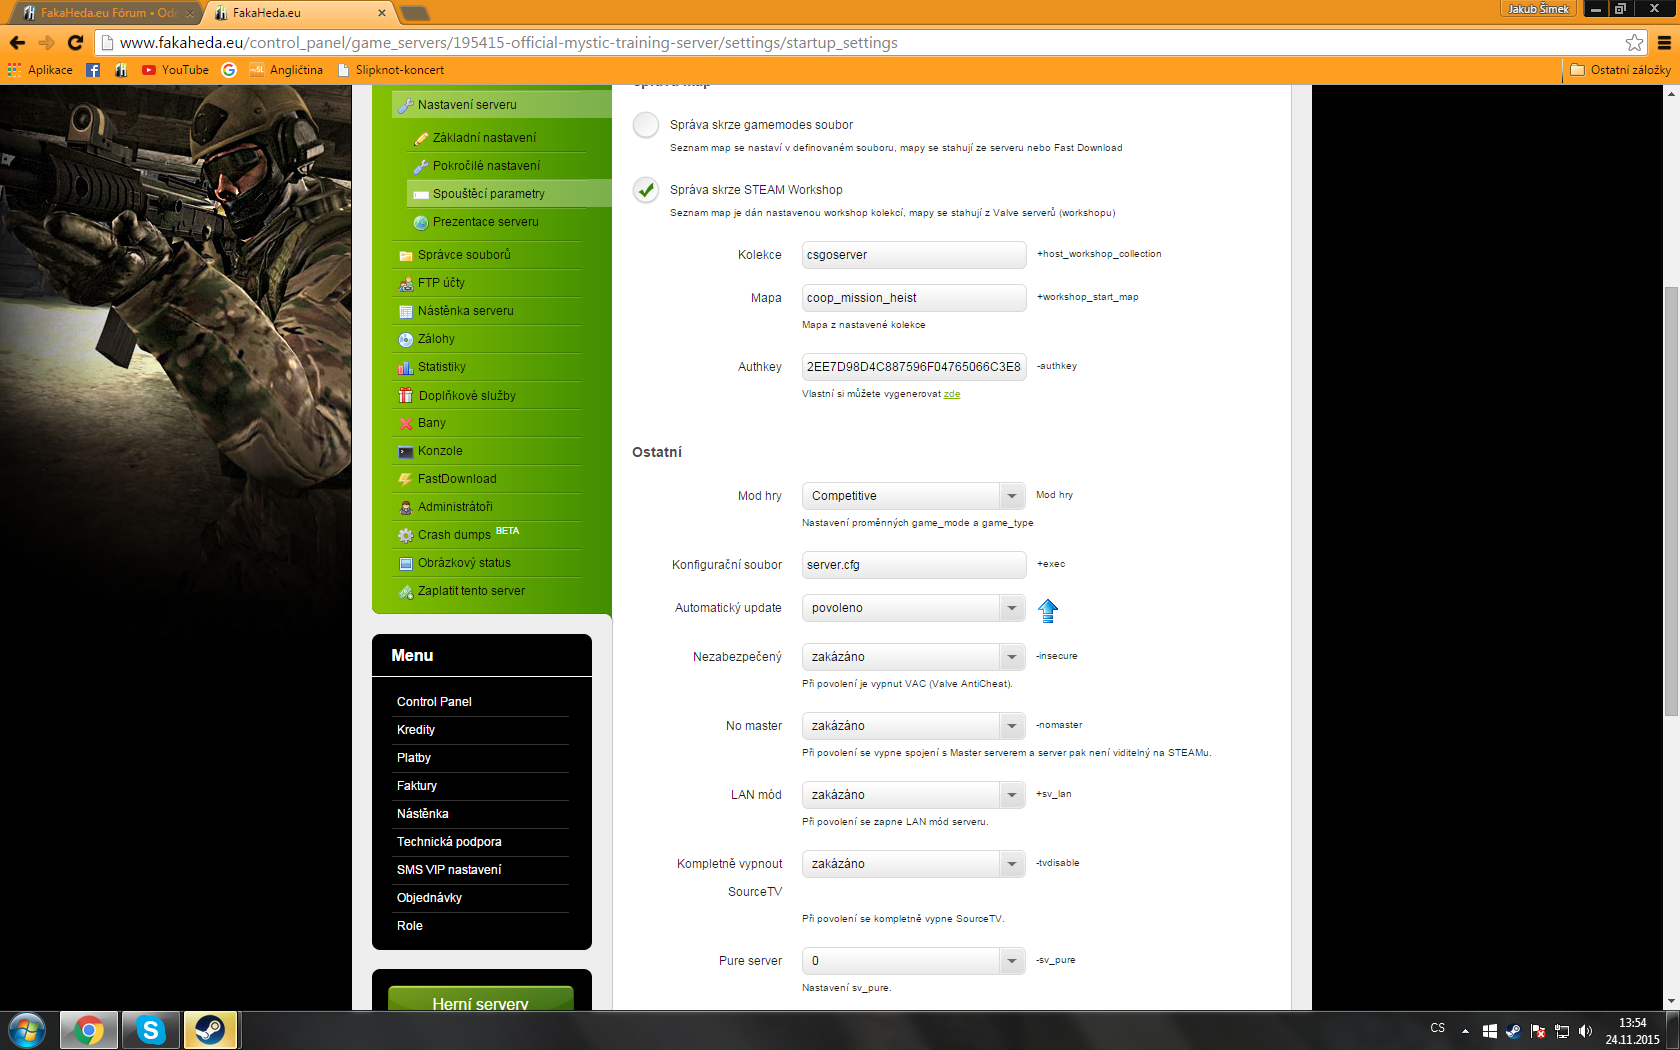1680x1050 pixels.
Task: Click the FTP účty users icon
Action: [x=406, y=283]
